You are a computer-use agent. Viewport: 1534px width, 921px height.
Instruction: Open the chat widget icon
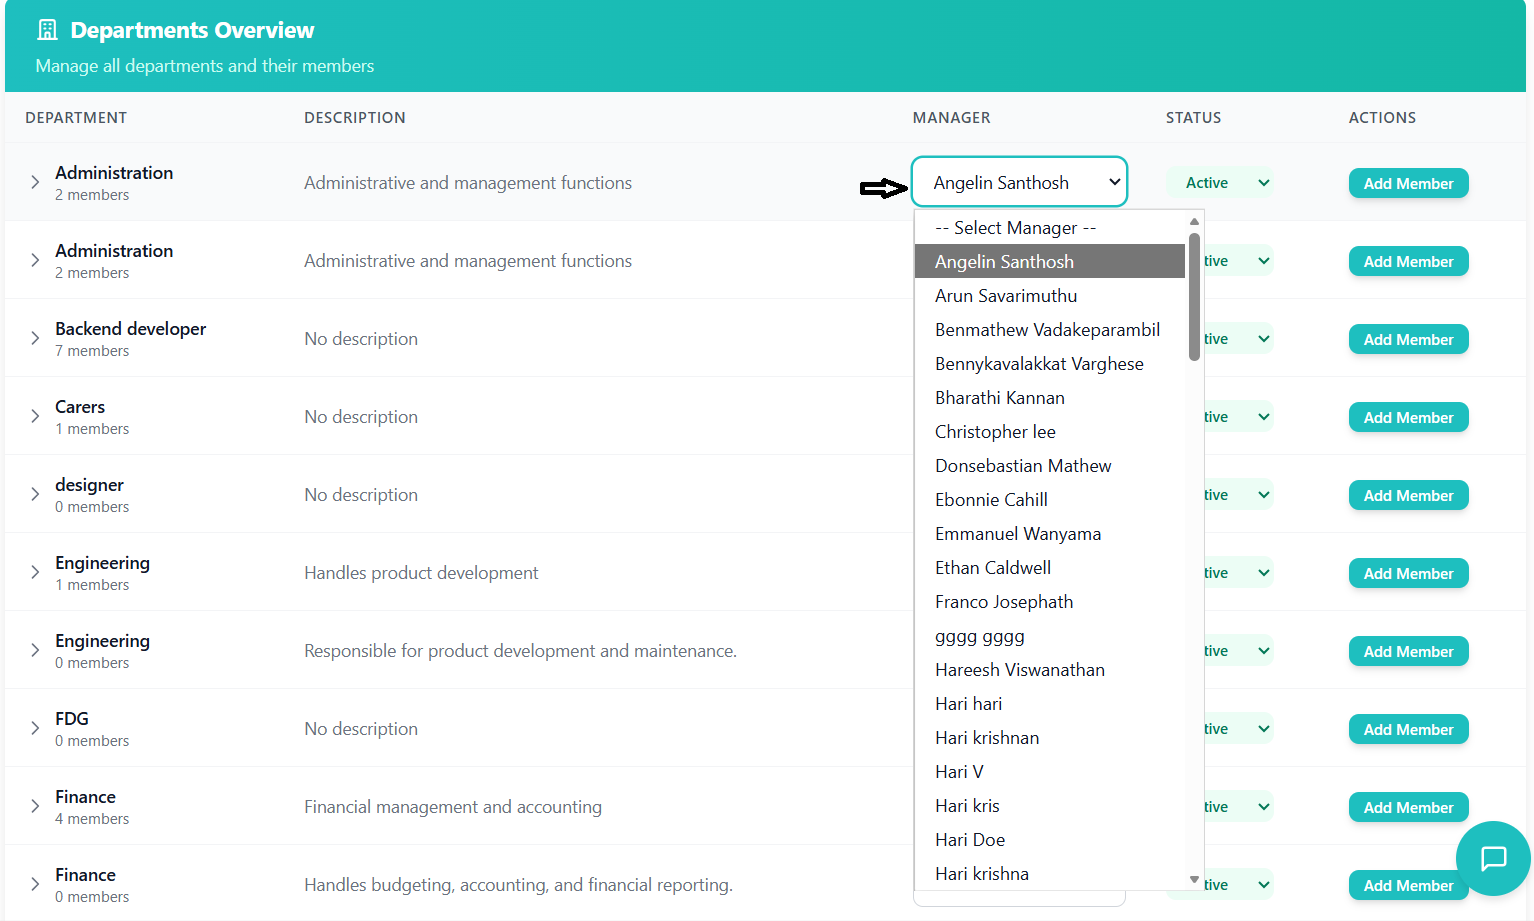point(1493,858)
